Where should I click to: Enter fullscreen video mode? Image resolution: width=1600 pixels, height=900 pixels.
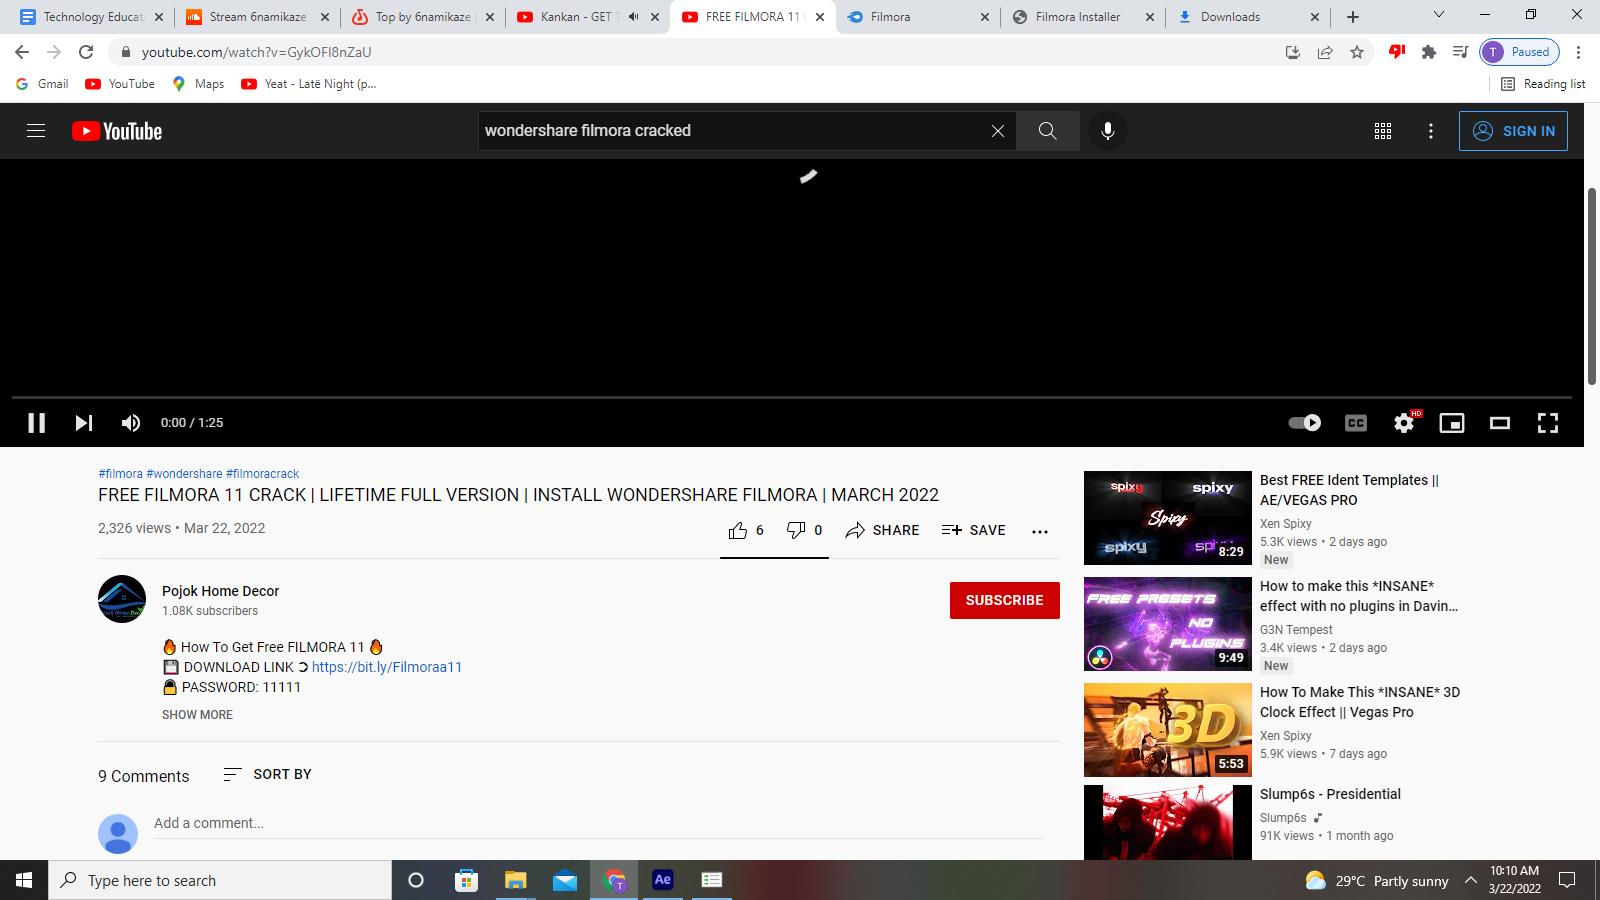point(1547,423)
